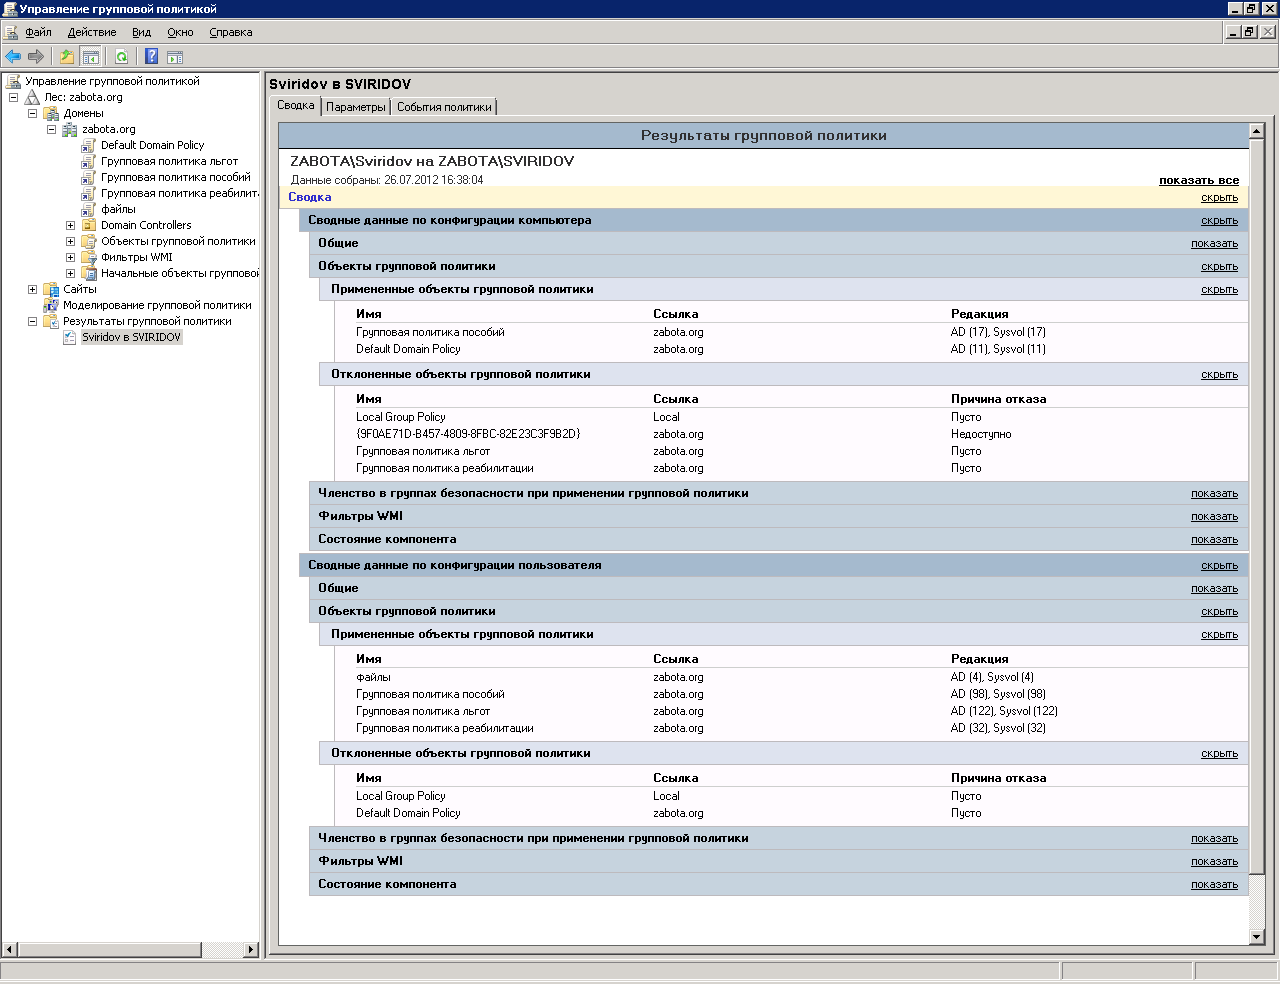The image size is (1280, 984).
Task: Open Help via the question mark icon
Action: point(151,57)
